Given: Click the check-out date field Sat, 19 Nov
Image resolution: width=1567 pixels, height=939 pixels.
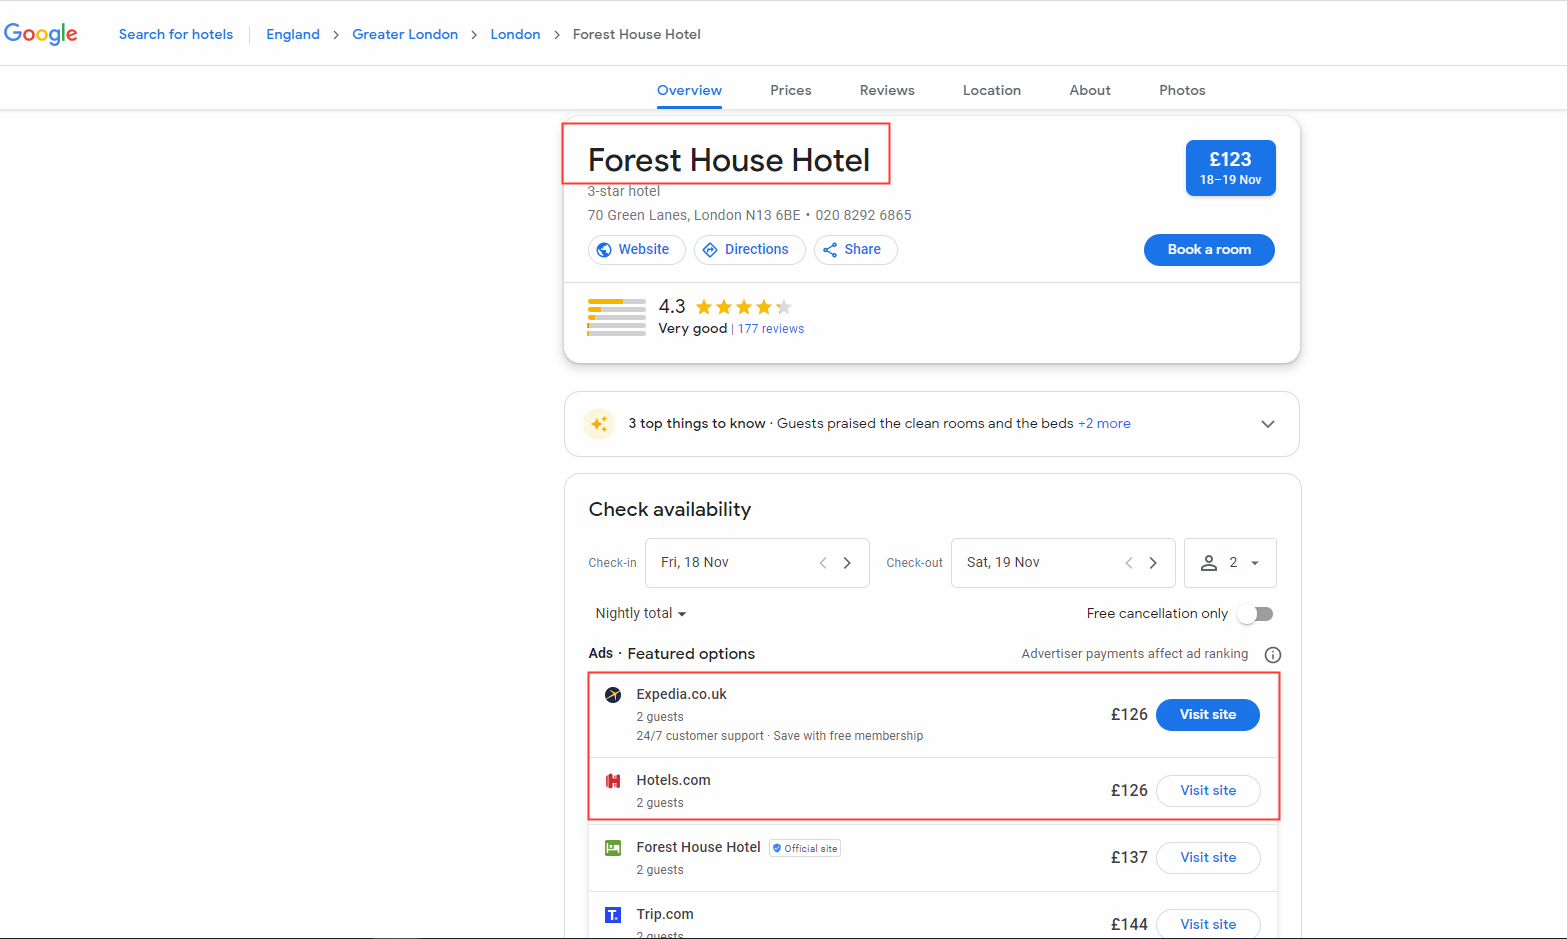Looking at the screenshot, I should click(x=1063, y=563).
